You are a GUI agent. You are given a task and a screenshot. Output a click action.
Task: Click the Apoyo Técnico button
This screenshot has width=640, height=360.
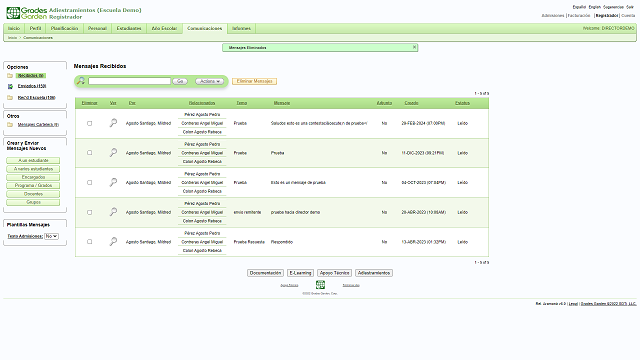[x=334, y=273]
